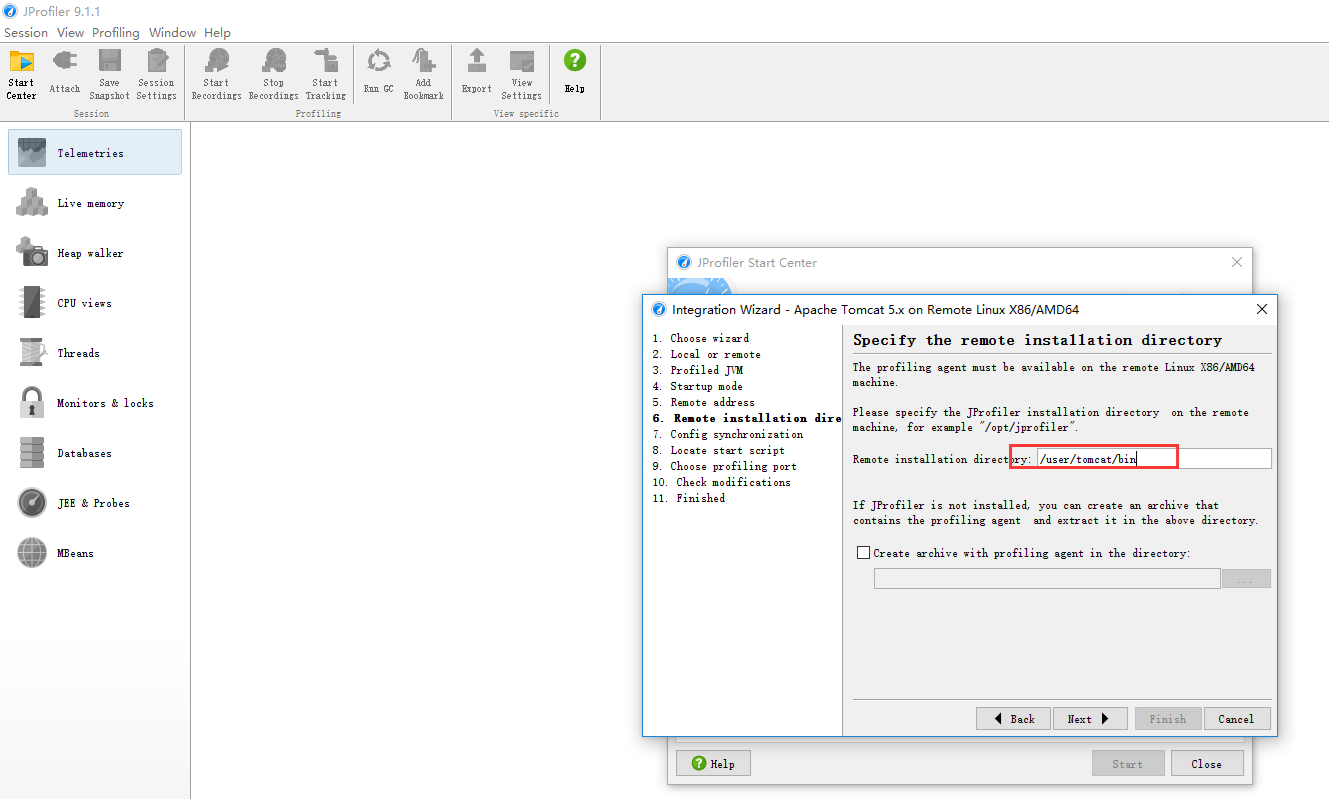The height and width of the screenshot is (799, 1329).
Task: Open the View menu
Action: (70, 32)
